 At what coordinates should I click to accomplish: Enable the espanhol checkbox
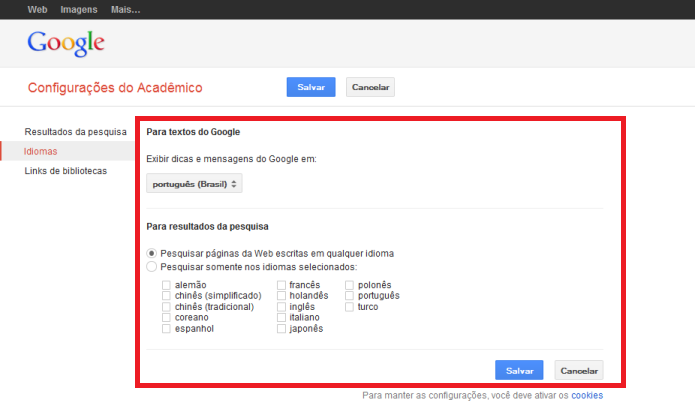166,329
